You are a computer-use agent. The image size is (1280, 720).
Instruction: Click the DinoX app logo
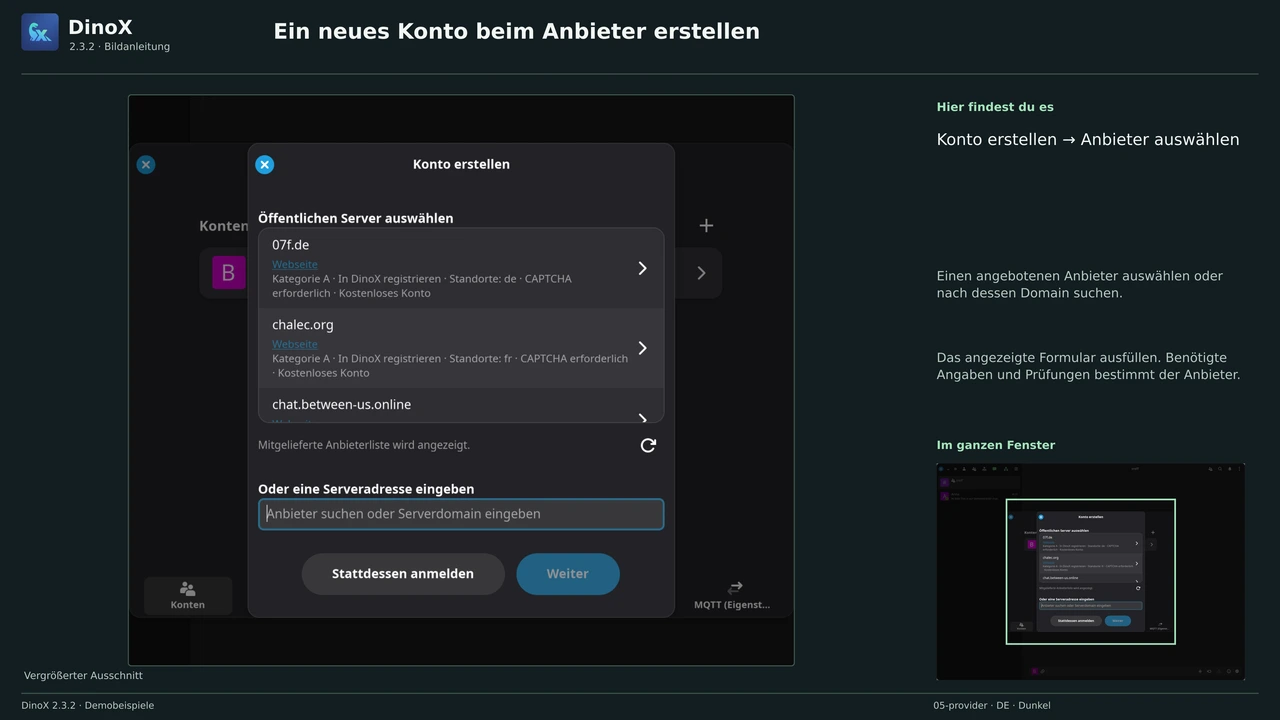40,32
